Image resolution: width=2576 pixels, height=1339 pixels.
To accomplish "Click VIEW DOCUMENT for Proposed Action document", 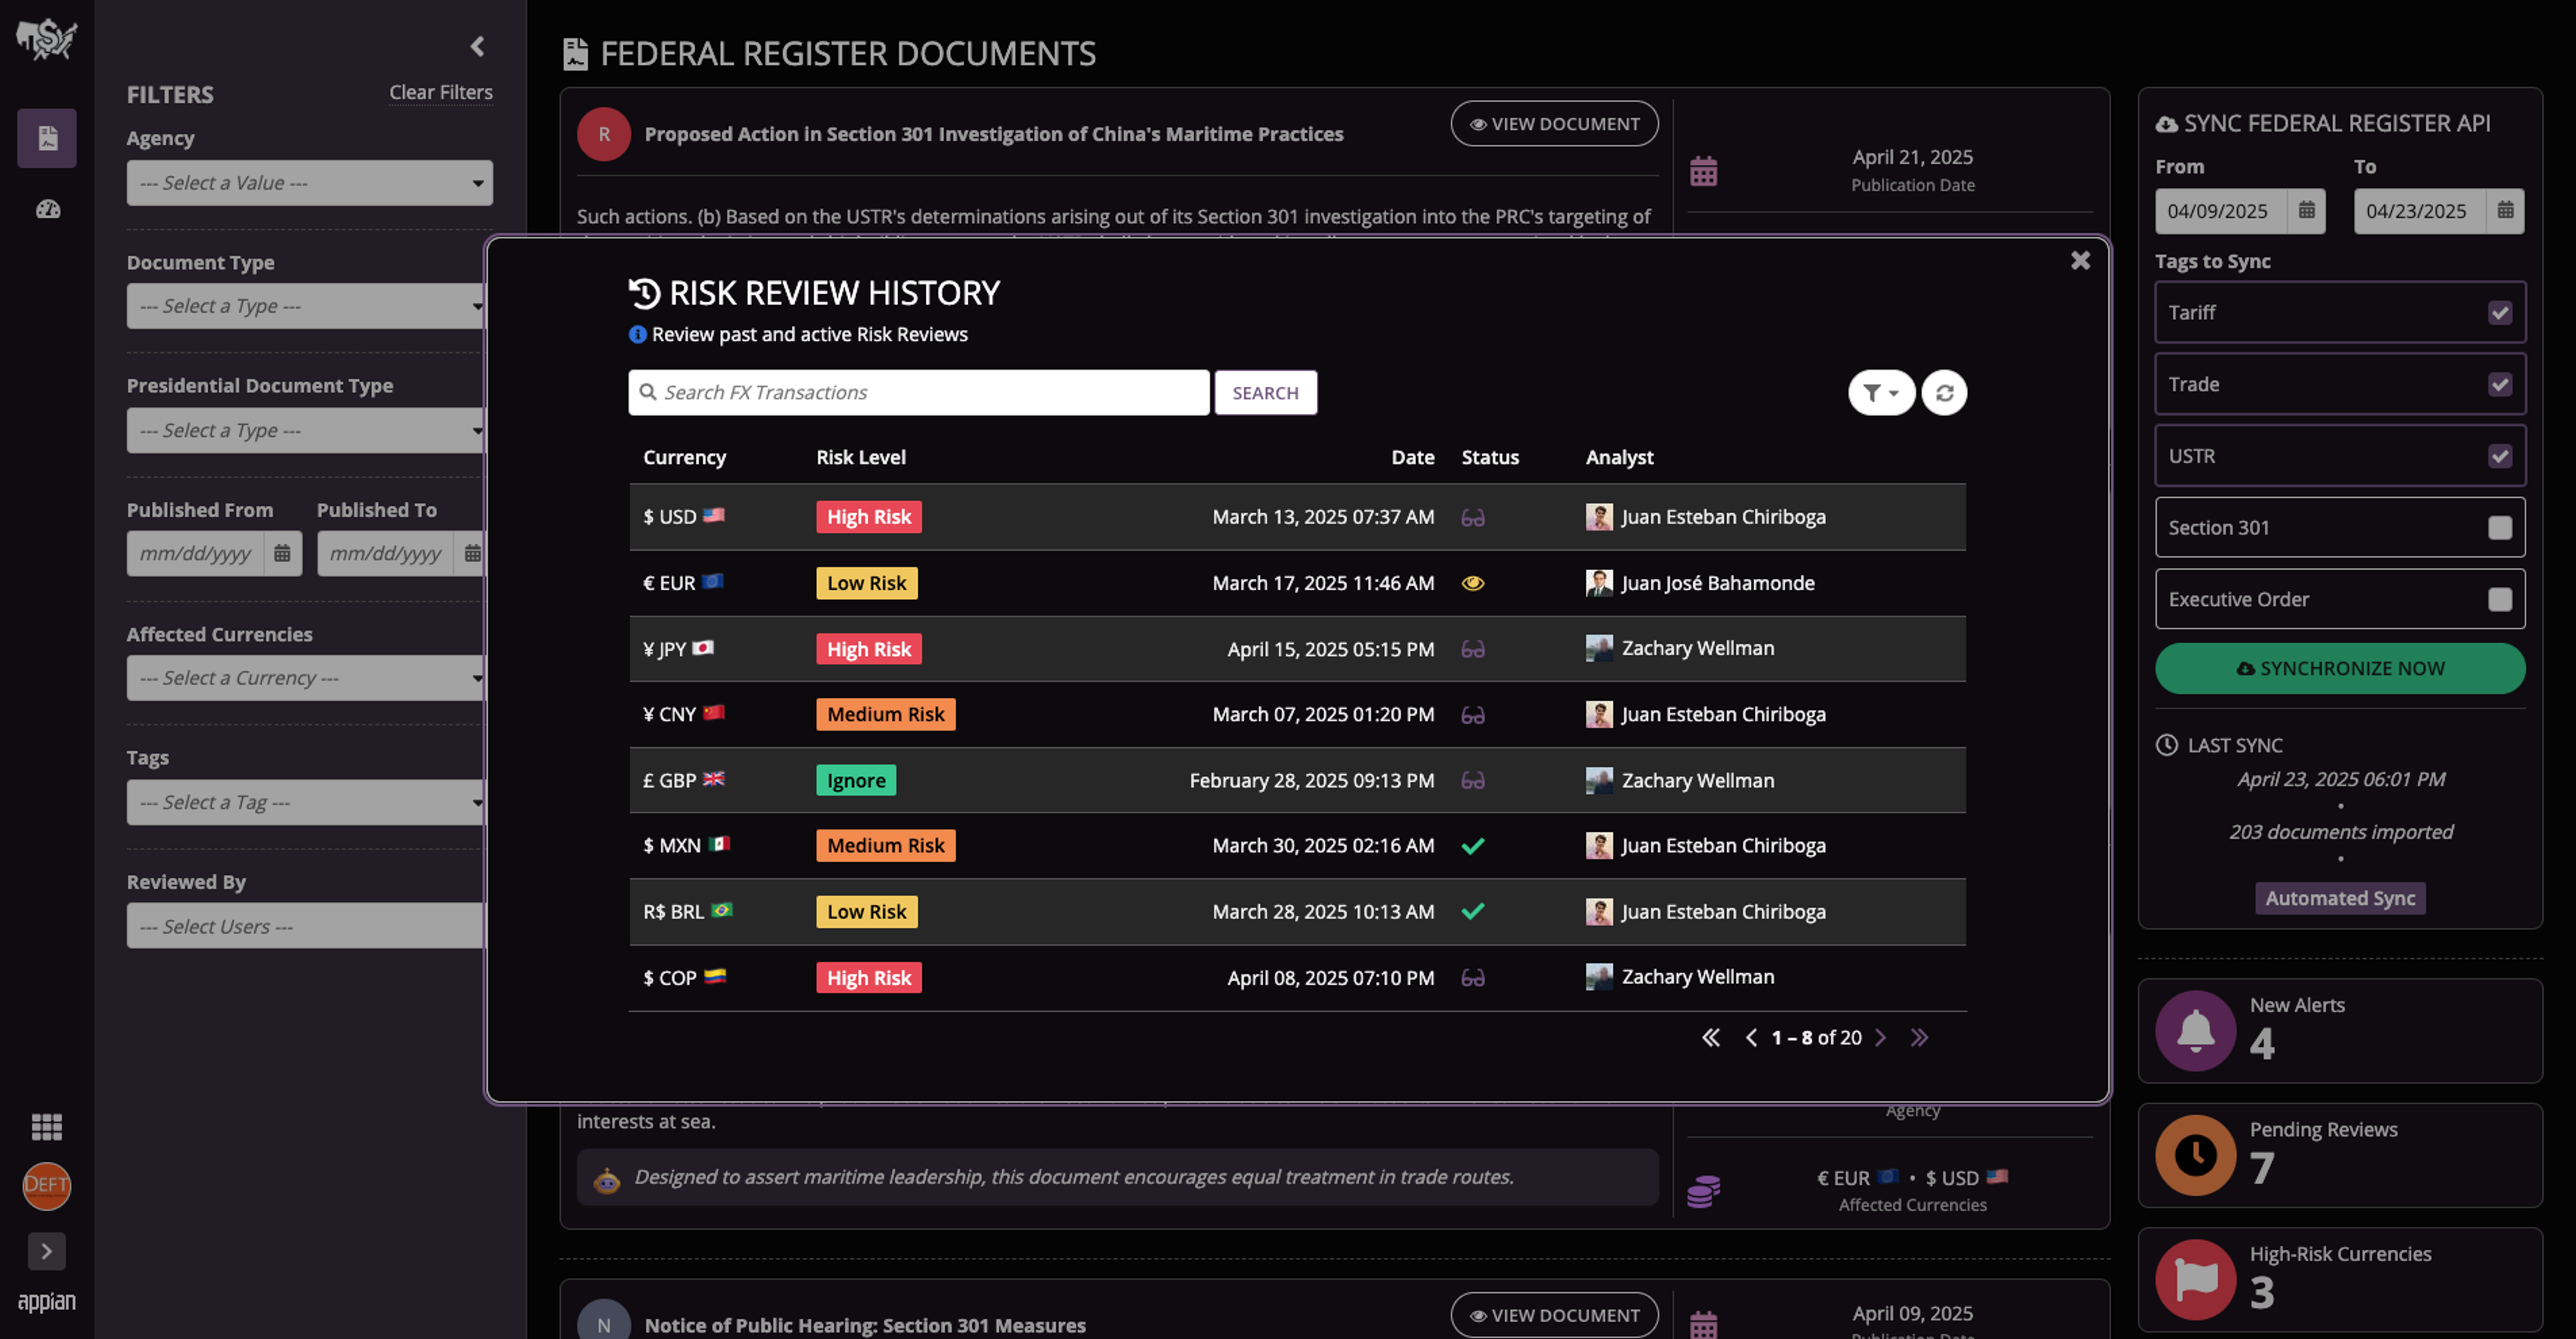I will [1554, 123].
